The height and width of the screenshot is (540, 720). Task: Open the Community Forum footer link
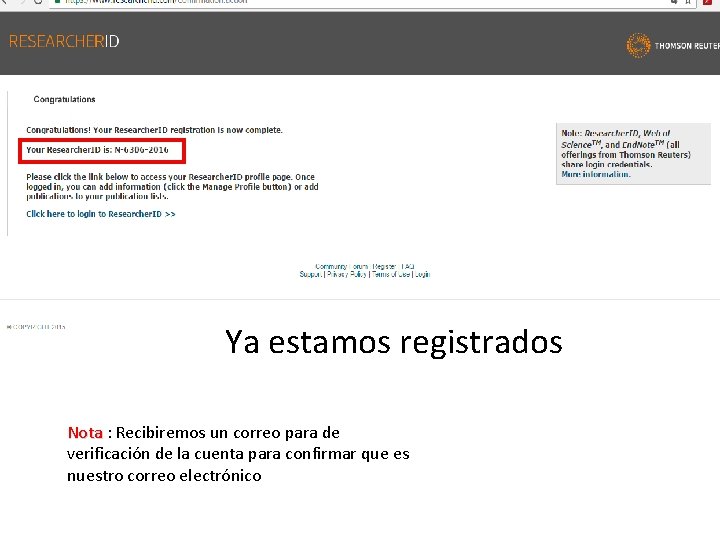click(x=342, y=266)
